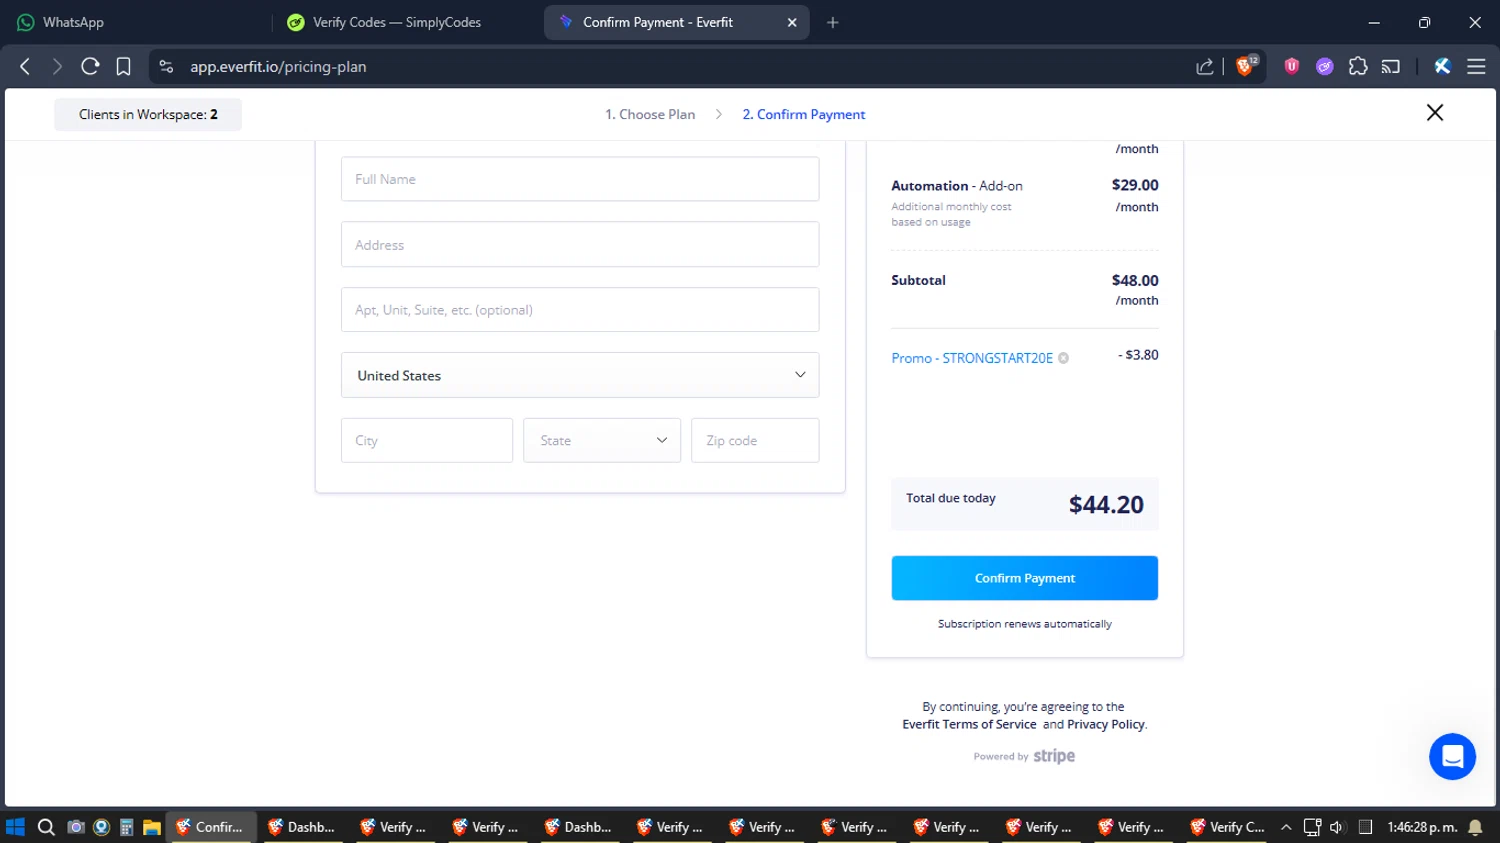This screenshot has height=843, width=1500.
Task: Open the camera app in taskbar
Action: (x=75, y=827)
